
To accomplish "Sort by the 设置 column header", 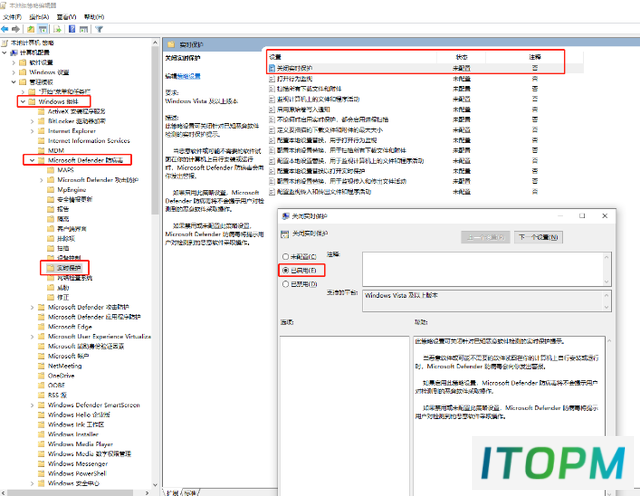I will click(x=352, y=57).
